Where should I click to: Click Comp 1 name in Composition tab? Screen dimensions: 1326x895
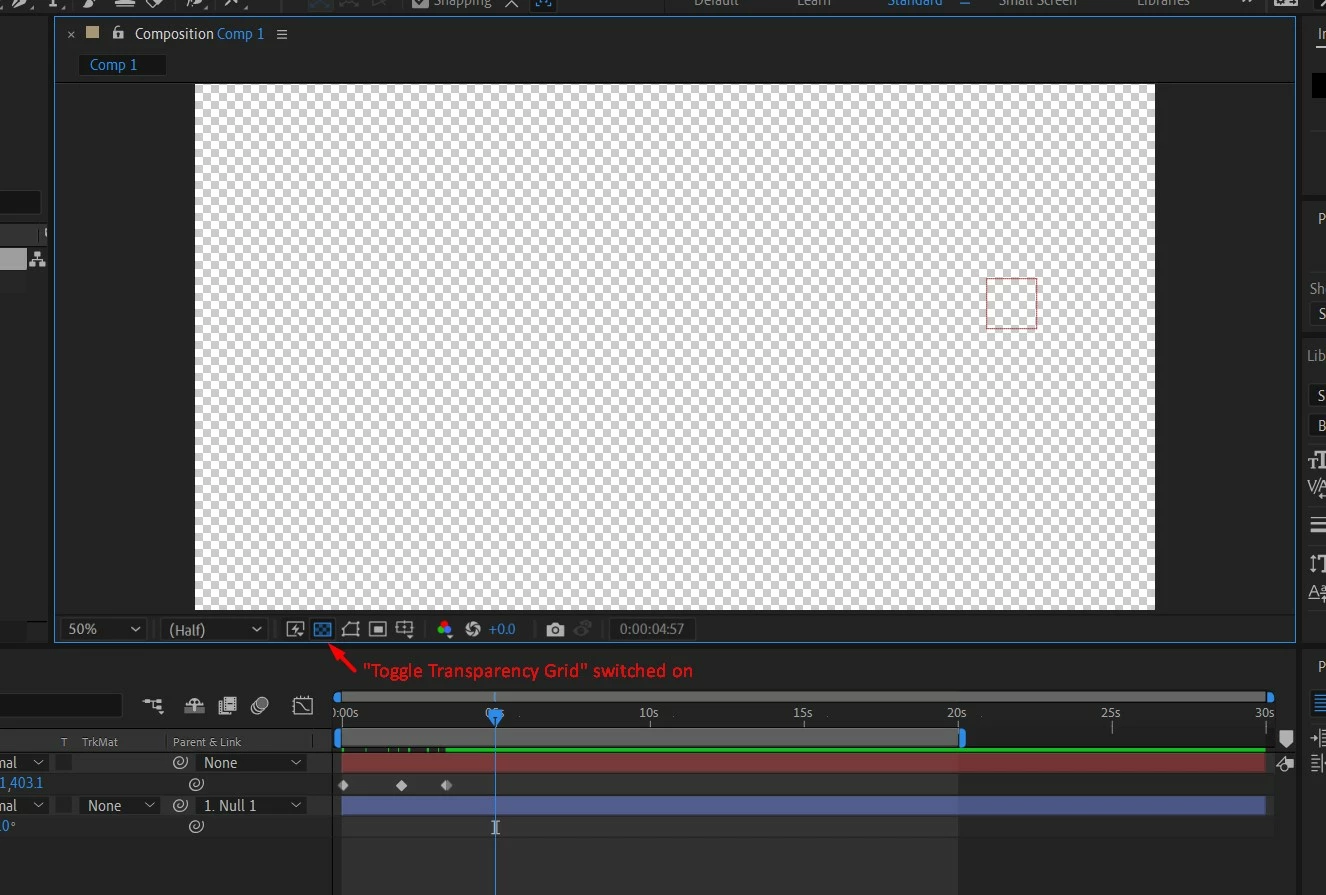pos(241,34)
